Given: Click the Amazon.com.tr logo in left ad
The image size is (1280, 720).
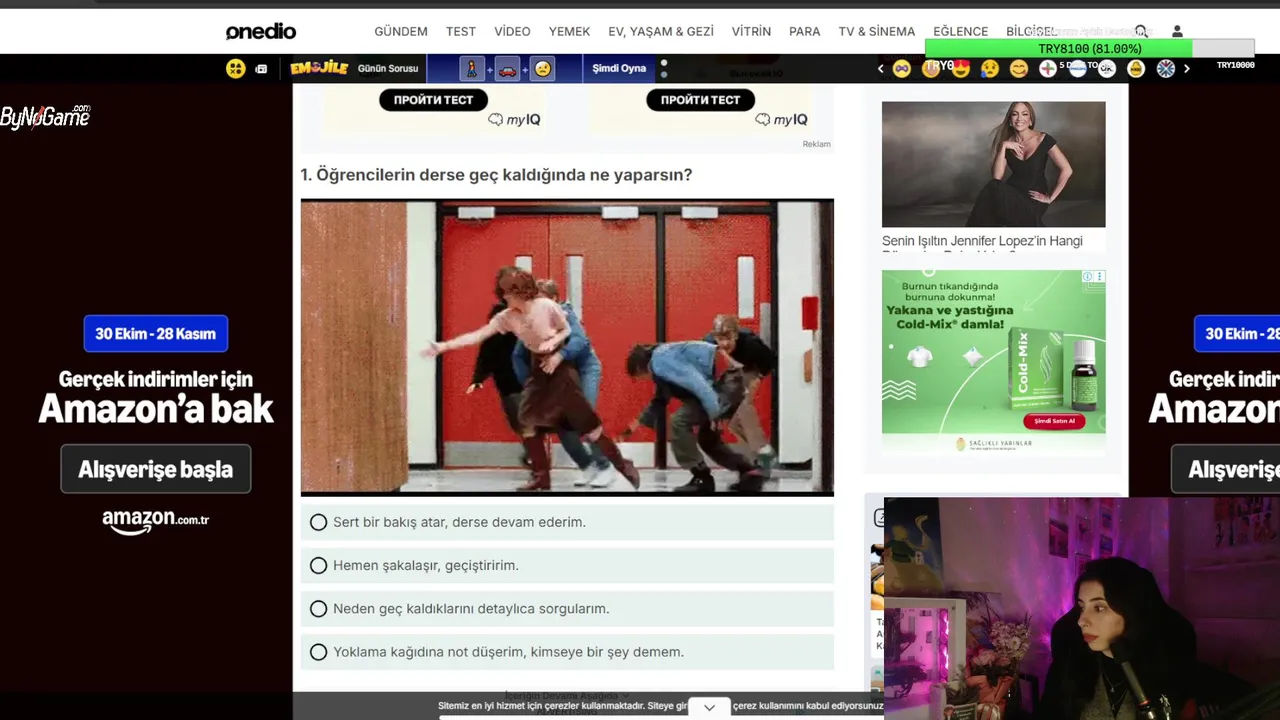Looking at the screenshot, I should pos(155,520).
